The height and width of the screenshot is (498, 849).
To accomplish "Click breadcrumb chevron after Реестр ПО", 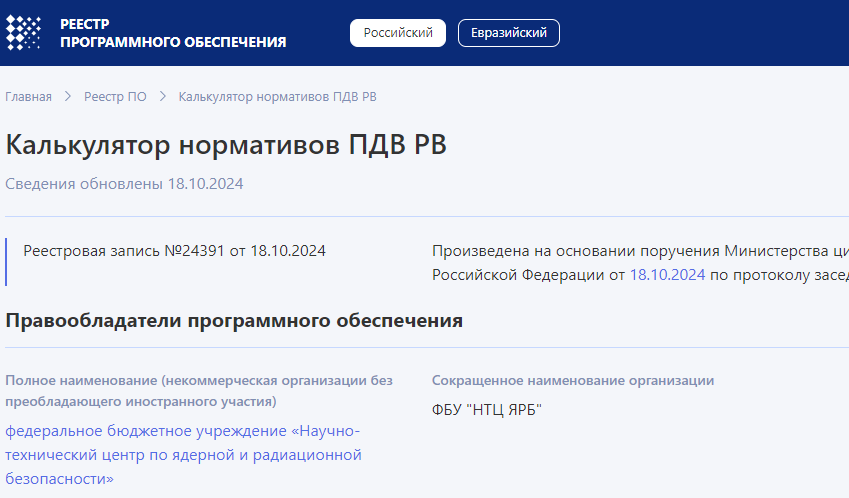I will (x=163, y=97).
